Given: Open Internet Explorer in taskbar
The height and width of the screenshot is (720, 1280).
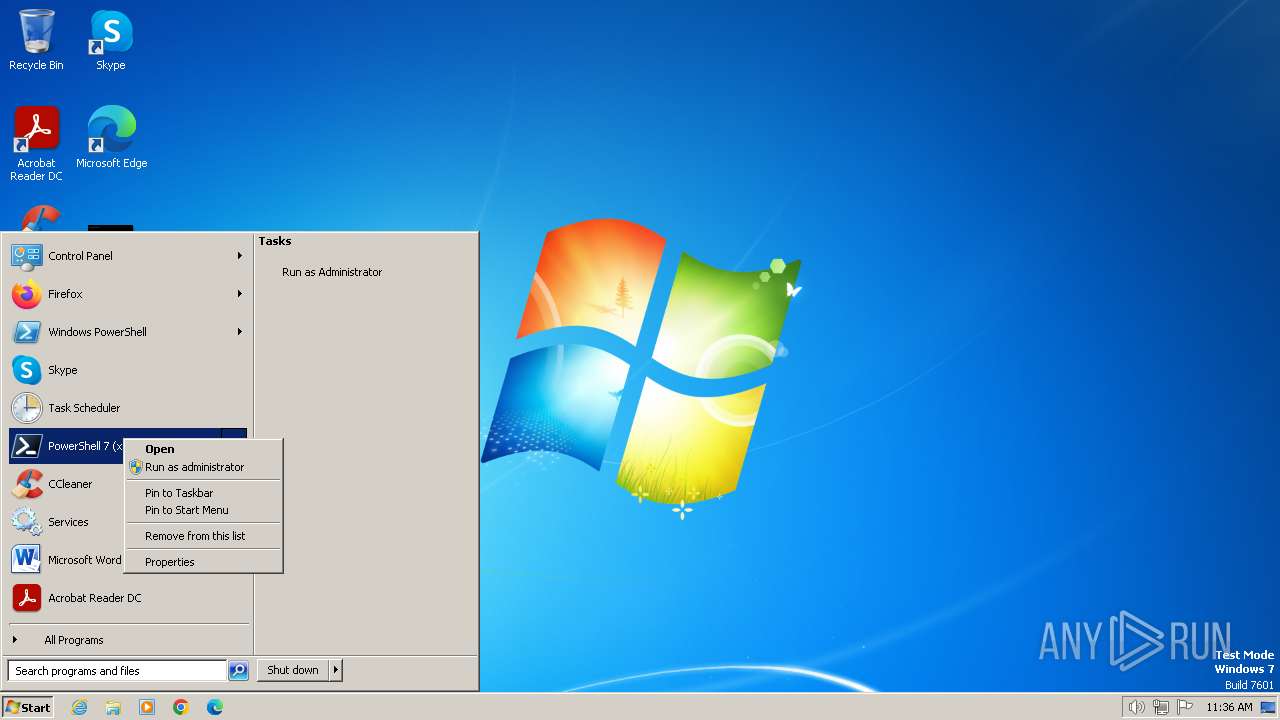Looking at the screenshot, I should coord(80,707).
